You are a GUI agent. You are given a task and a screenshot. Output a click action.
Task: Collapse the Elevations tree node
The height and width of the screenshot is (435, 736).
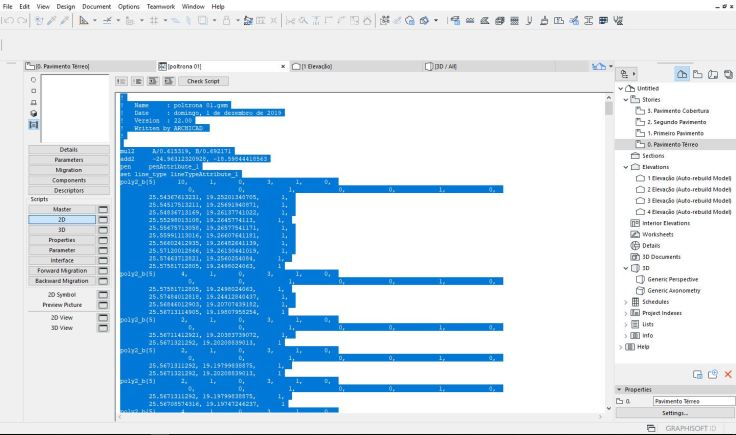(626, 167)
